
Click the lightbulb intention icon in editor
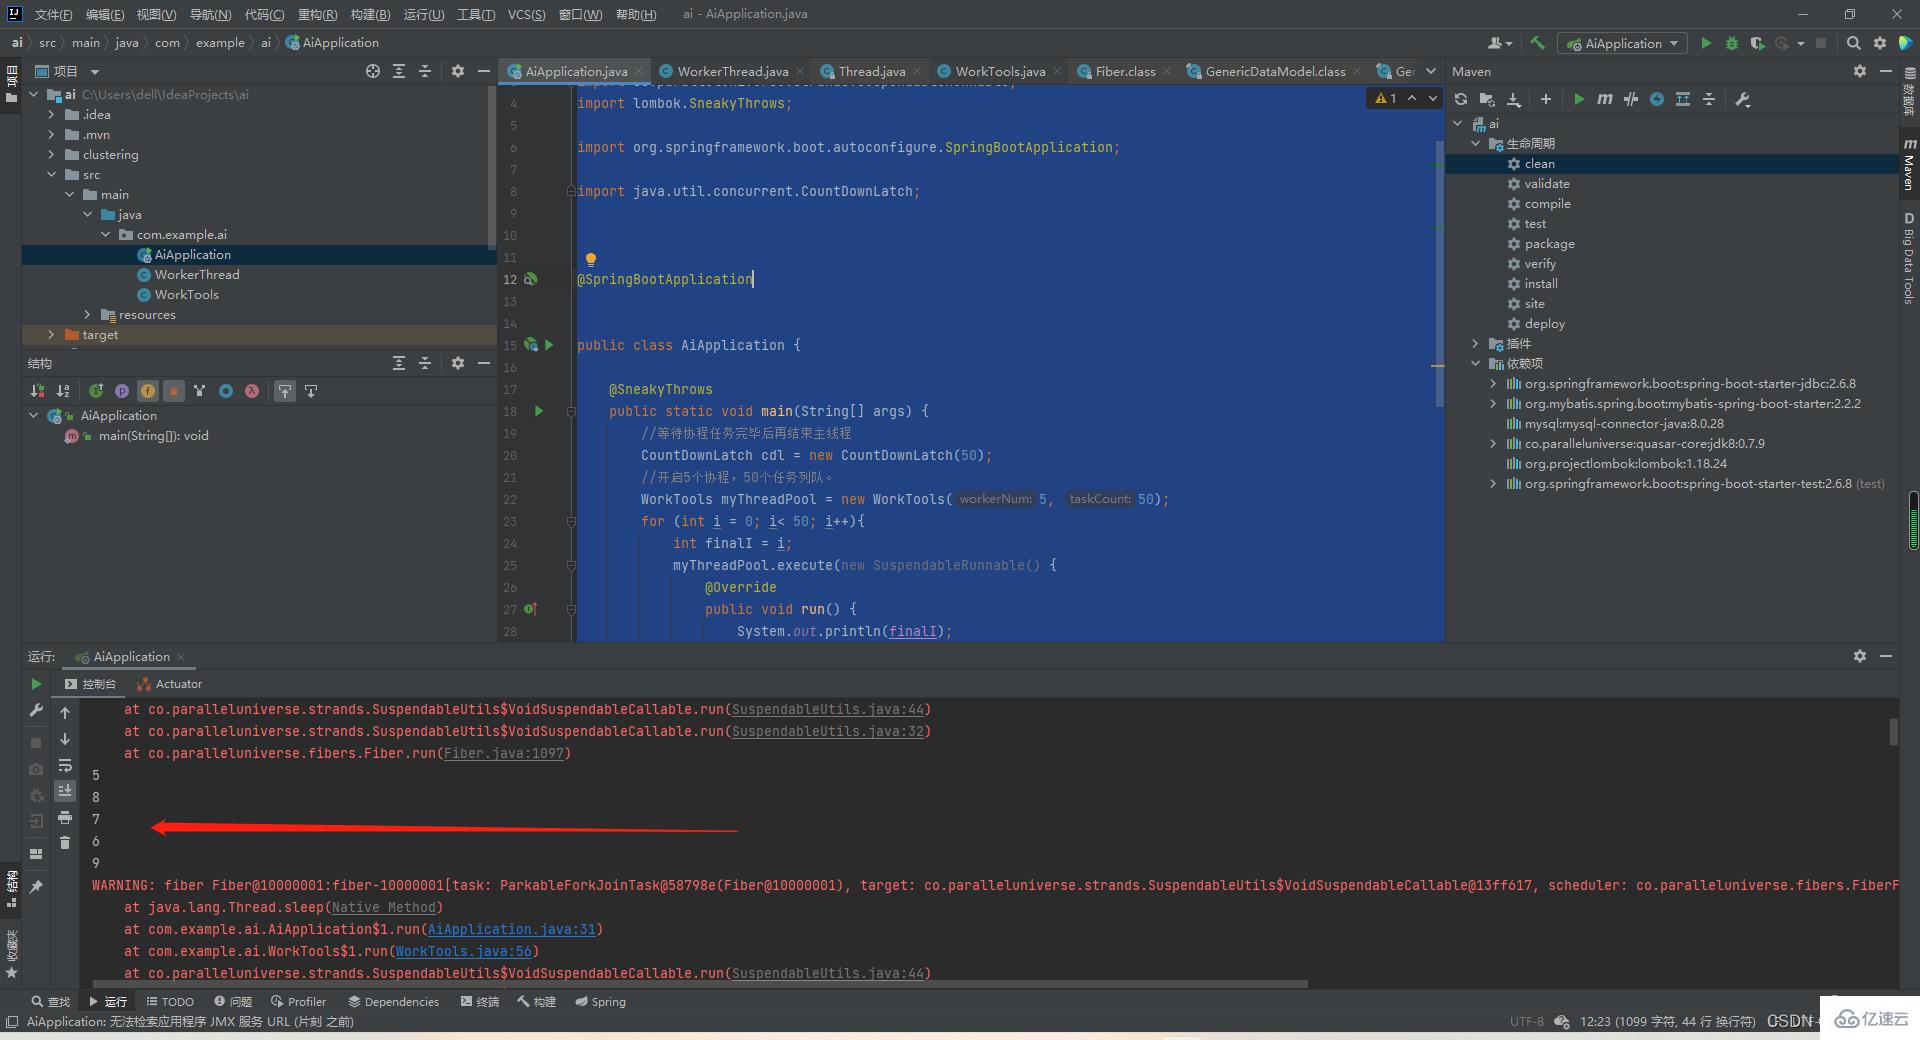point(591,259)
